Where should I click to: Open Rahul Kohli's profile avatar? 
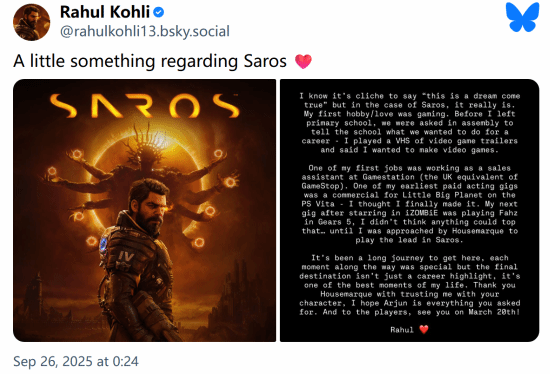pyautogui.click(x=32, y=22)
